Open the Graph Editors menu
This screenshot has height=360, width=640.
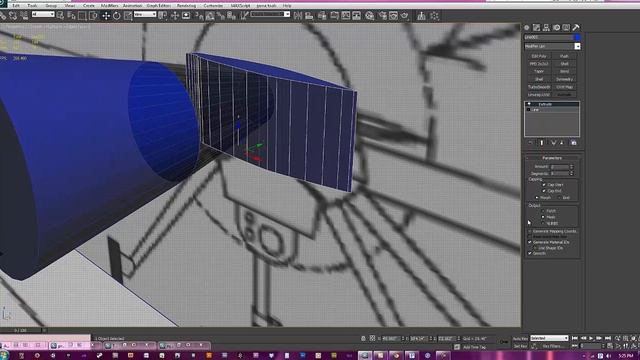pyautogui.click(x=158, y=6)
